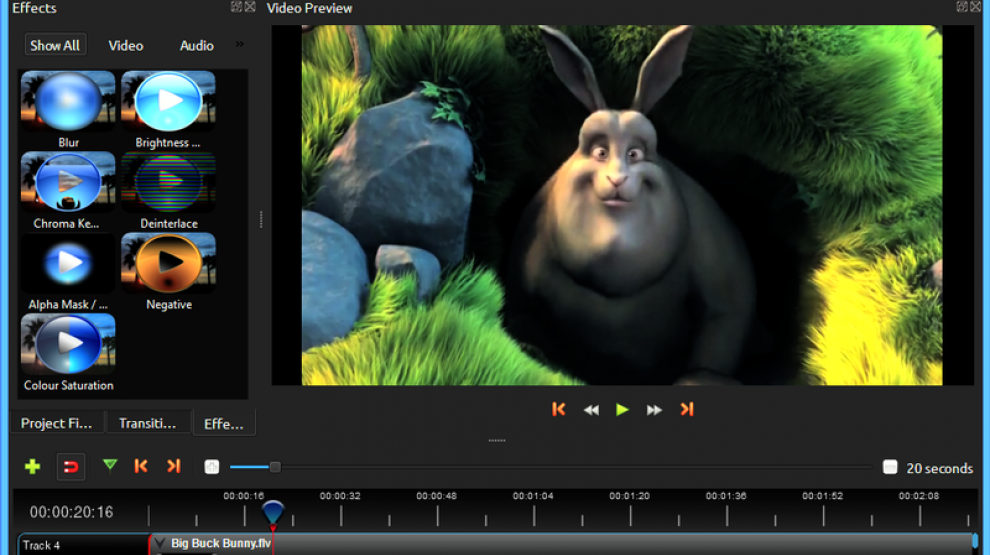This screenshot has height=555, width=990.
Task: Pick the Alpha Mask effect
Action: [68, 263]
